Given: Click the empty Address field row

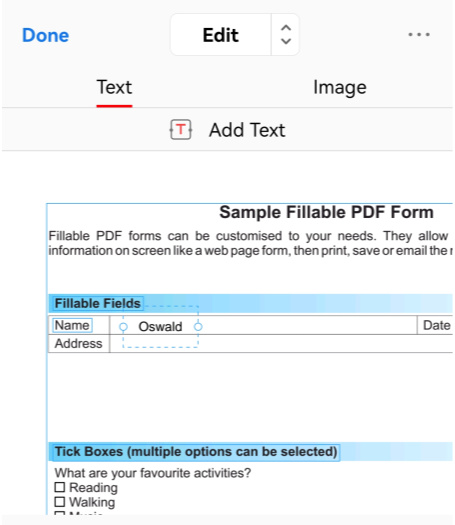Looking at the screenshot, I should pos(281,344).
